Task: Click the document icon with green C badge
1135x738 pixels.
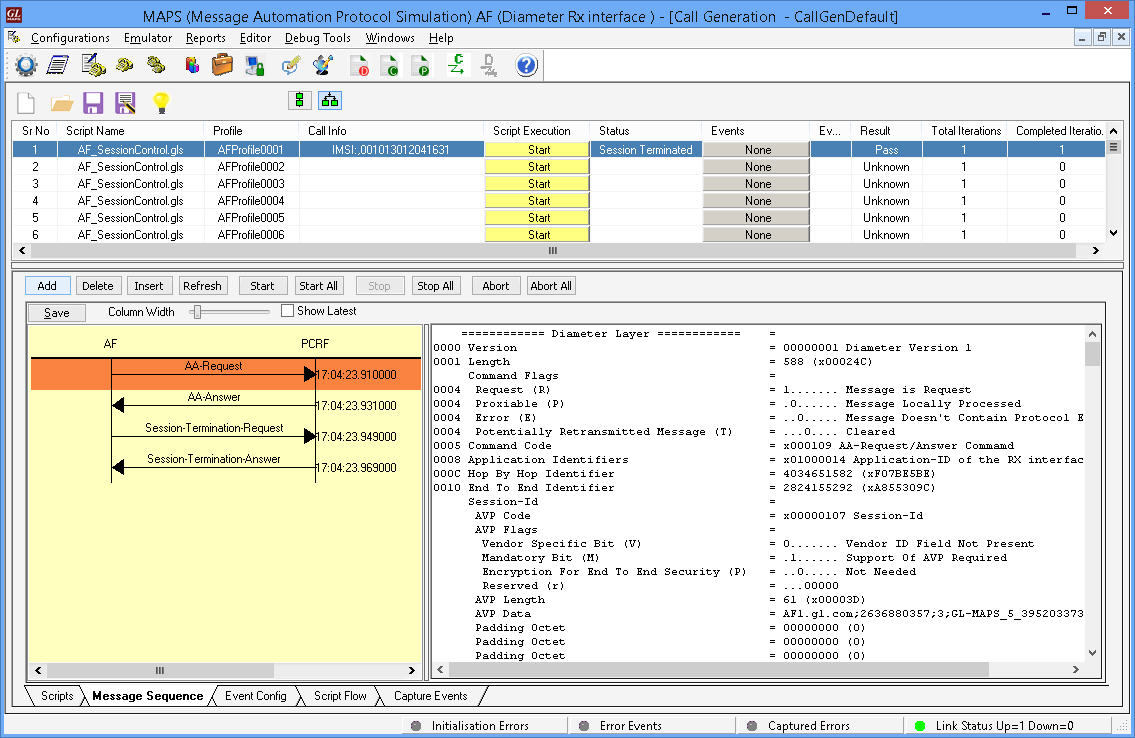Action: [390, 66]
